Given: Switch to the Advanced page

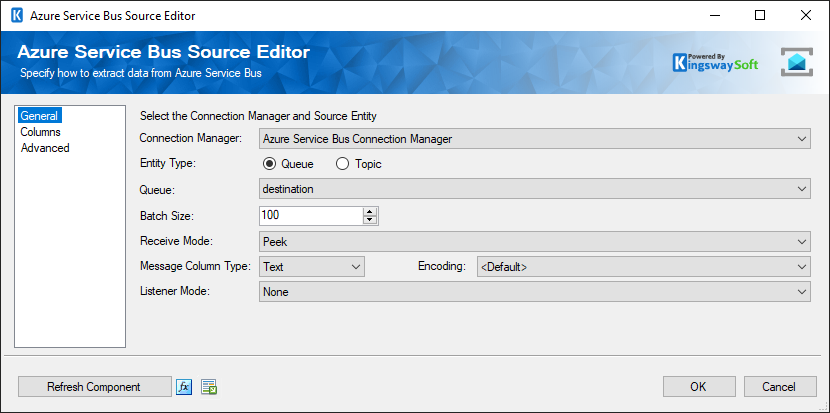Looking at the screenshot, I should 45,148.
